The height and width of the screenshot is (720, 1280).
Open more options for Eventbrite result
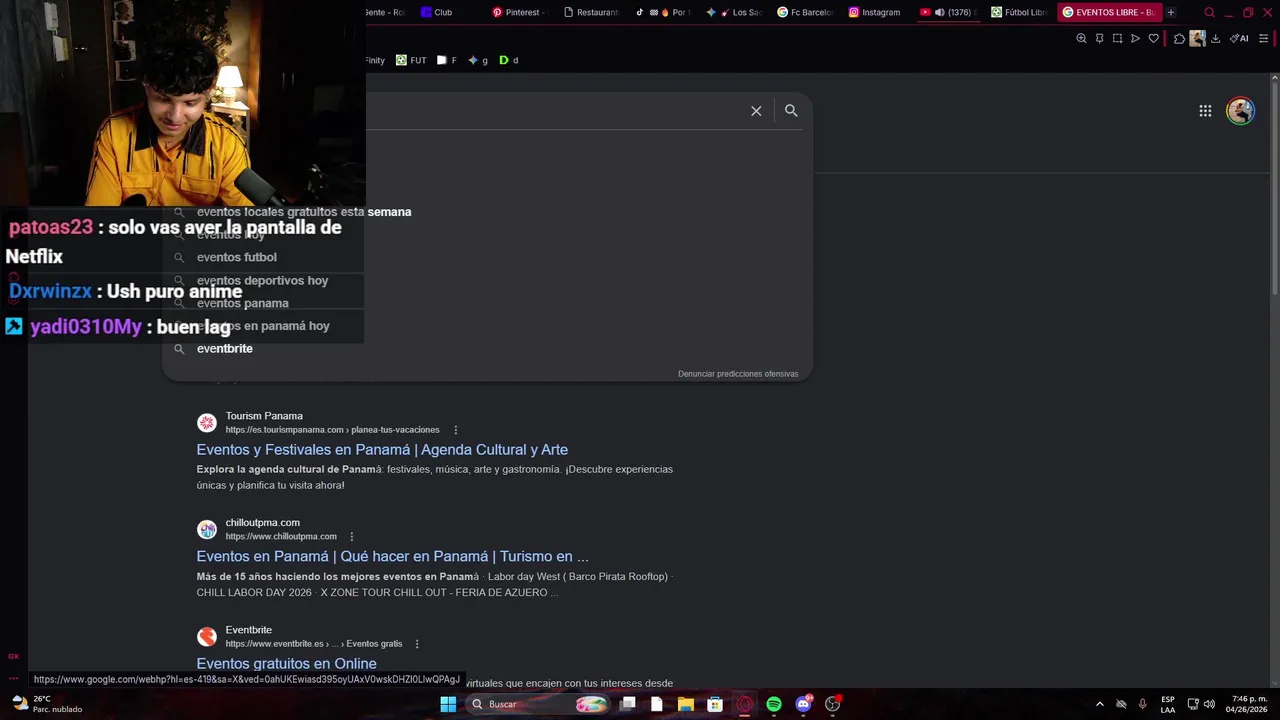[x=417, y=644]
